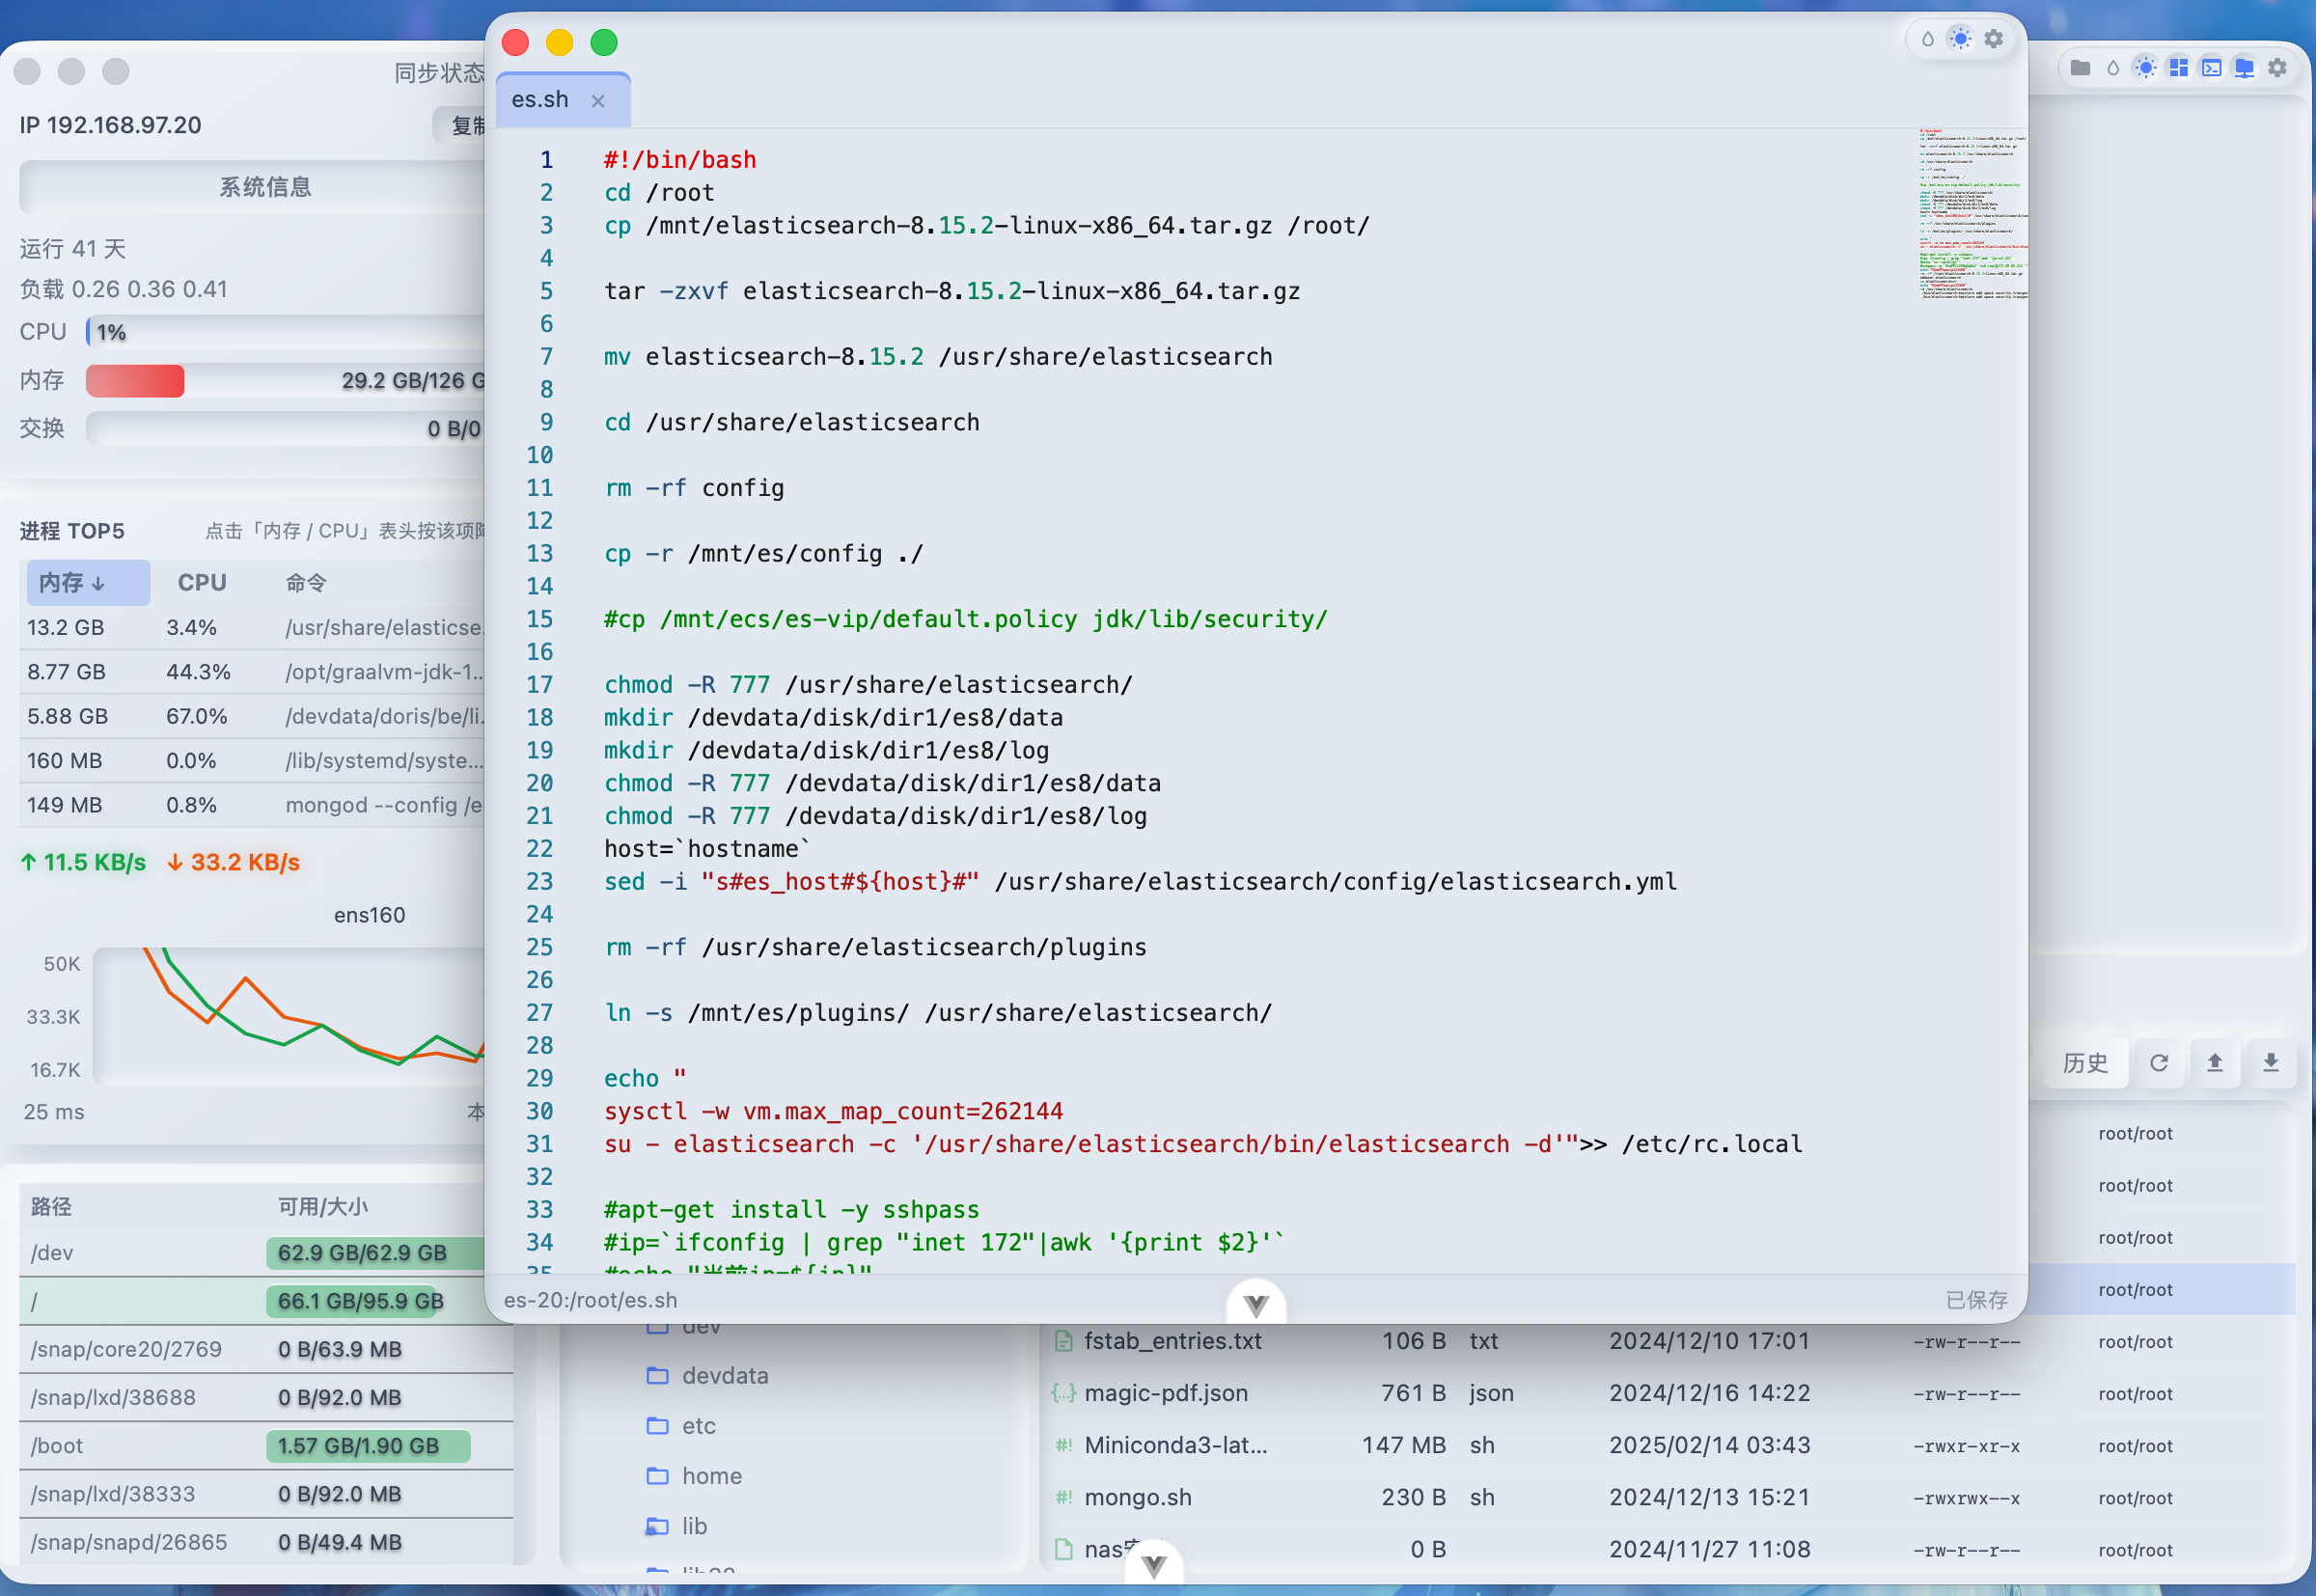The height and width of the screenshot is (1596, 2316).
Task: Click line number 23 in the editor gutter
Action: coord(540,882)
